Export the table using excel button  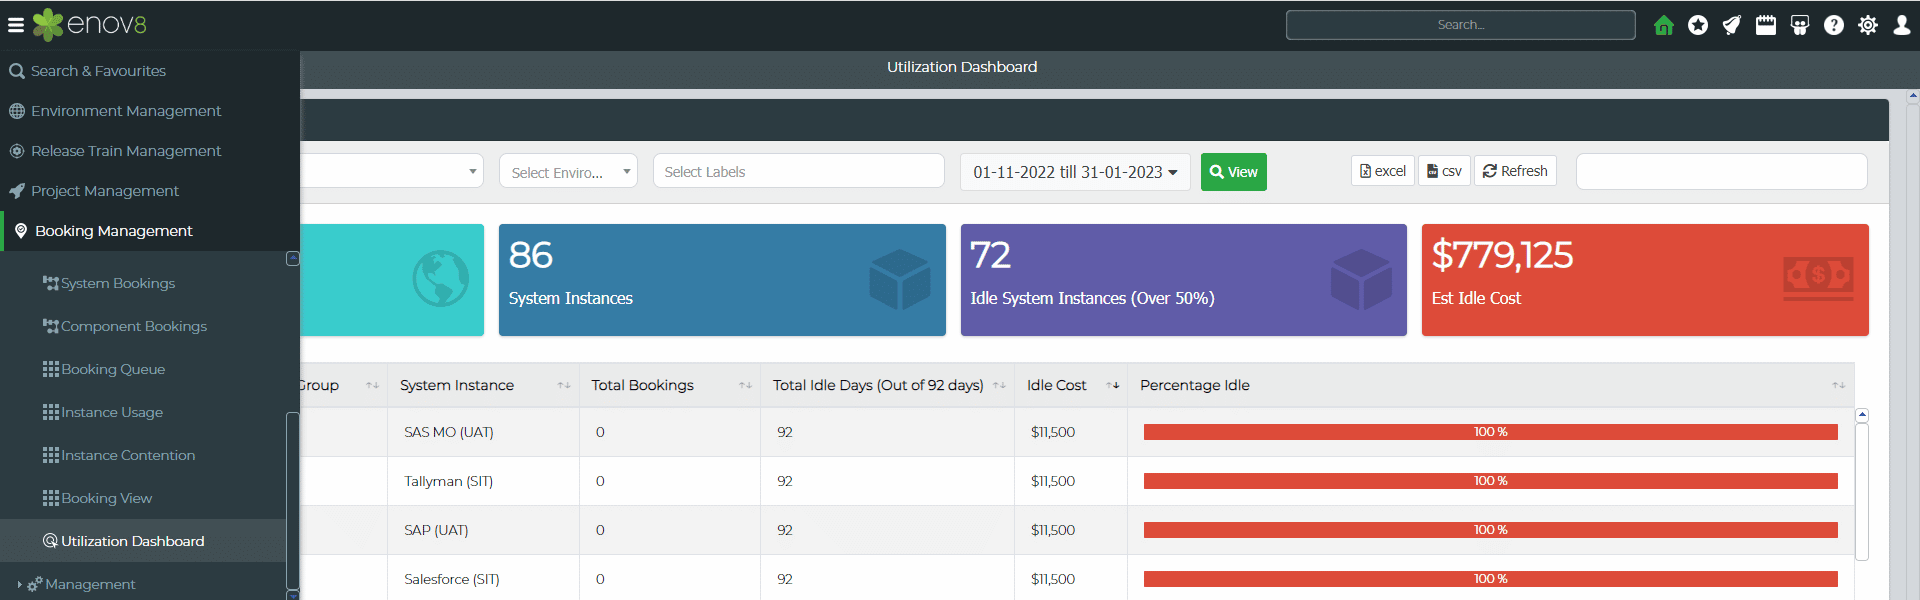pyautogui.click(x=1382, y=171)
